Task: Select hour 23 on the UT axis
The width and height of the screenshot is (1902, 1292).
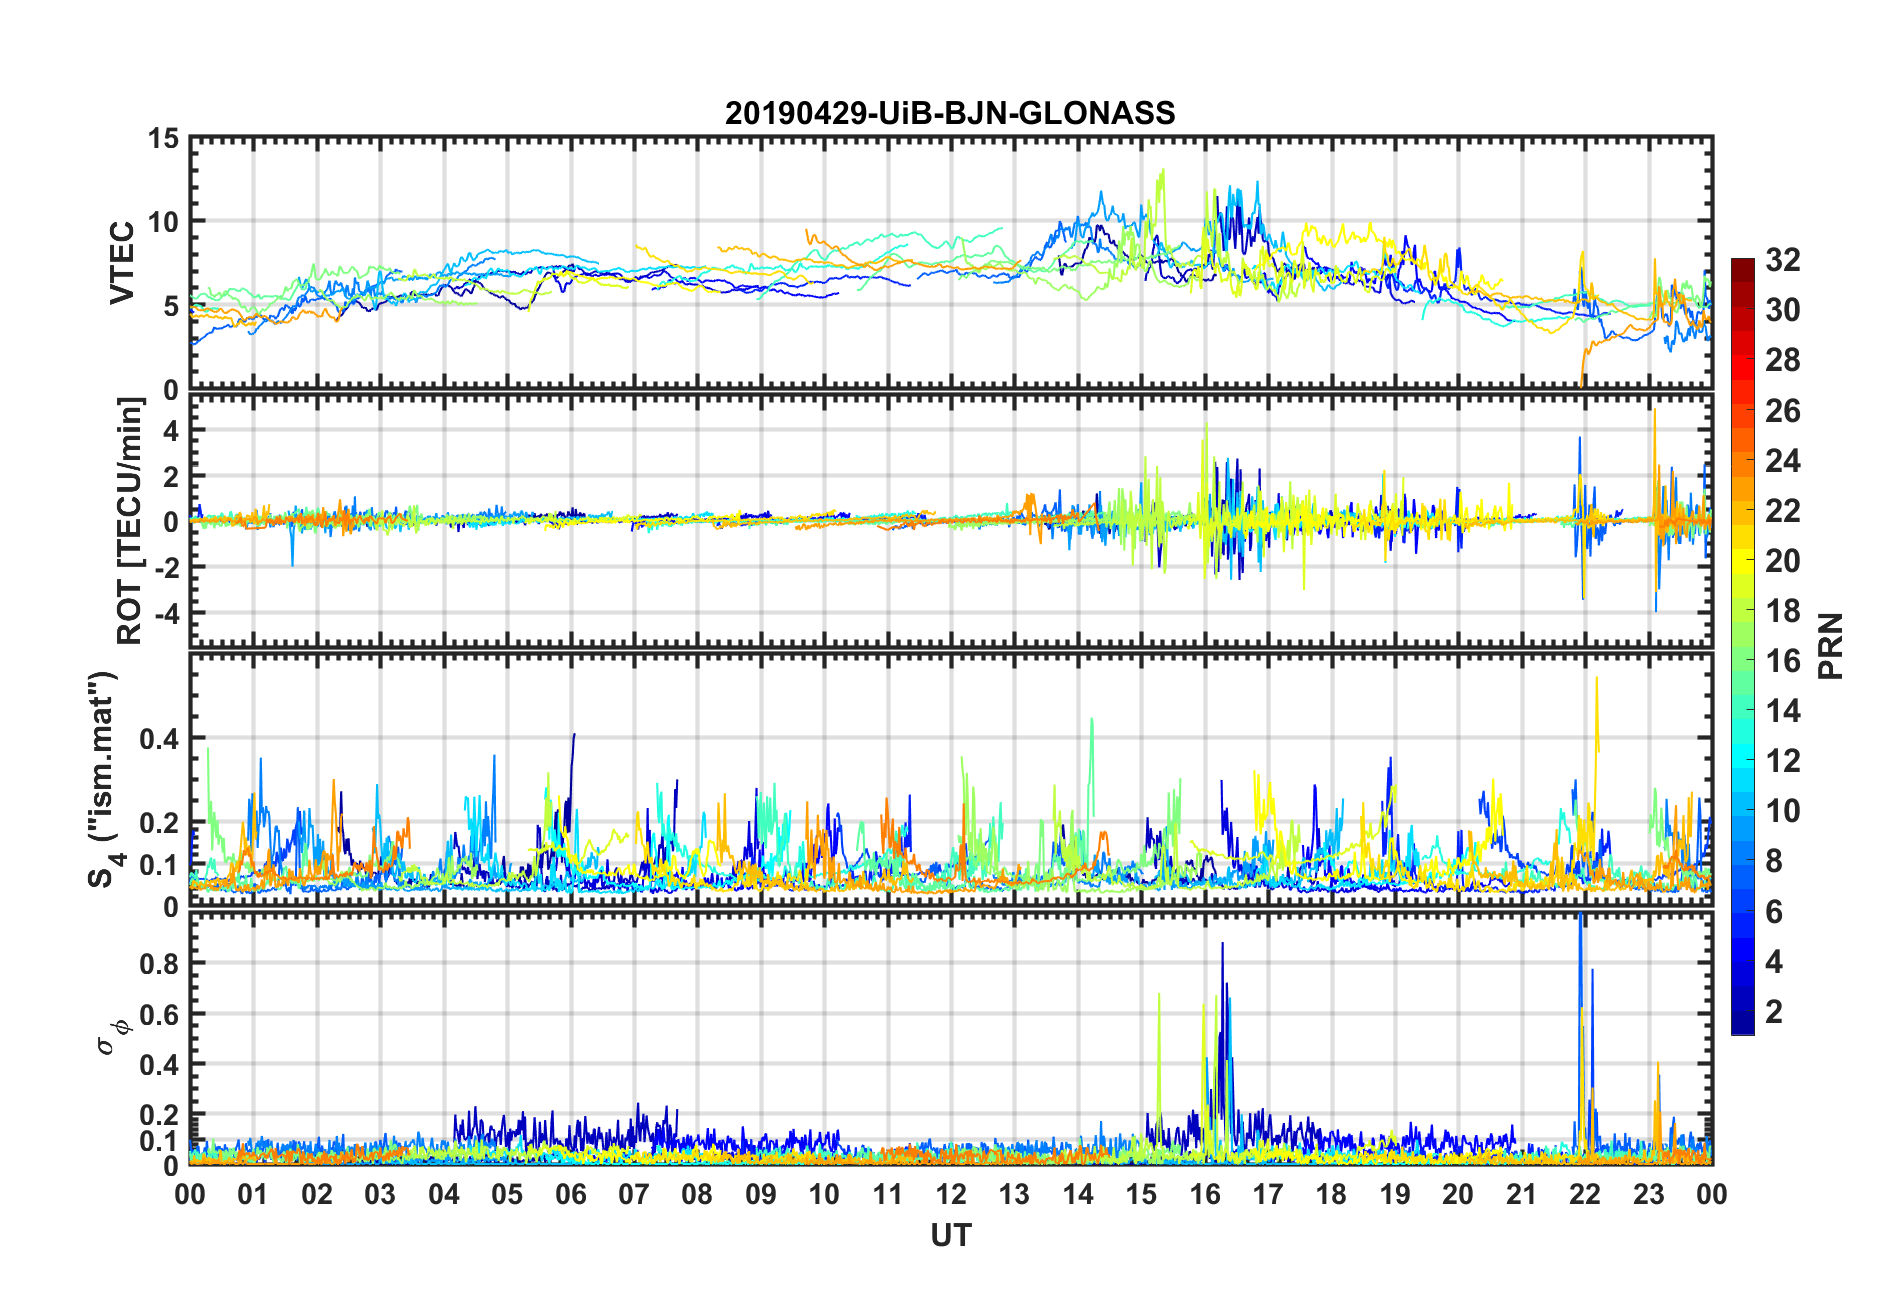Action: 1648,1195
